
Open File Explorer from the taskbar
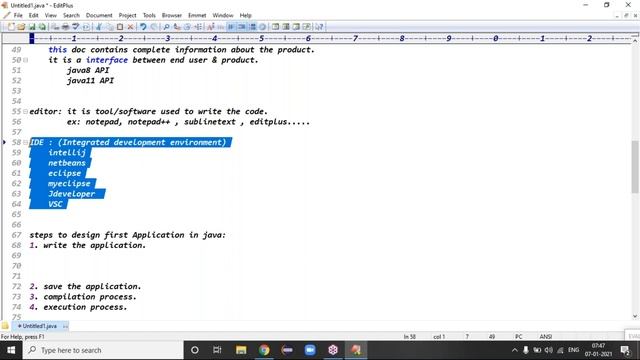coord(241,350)
